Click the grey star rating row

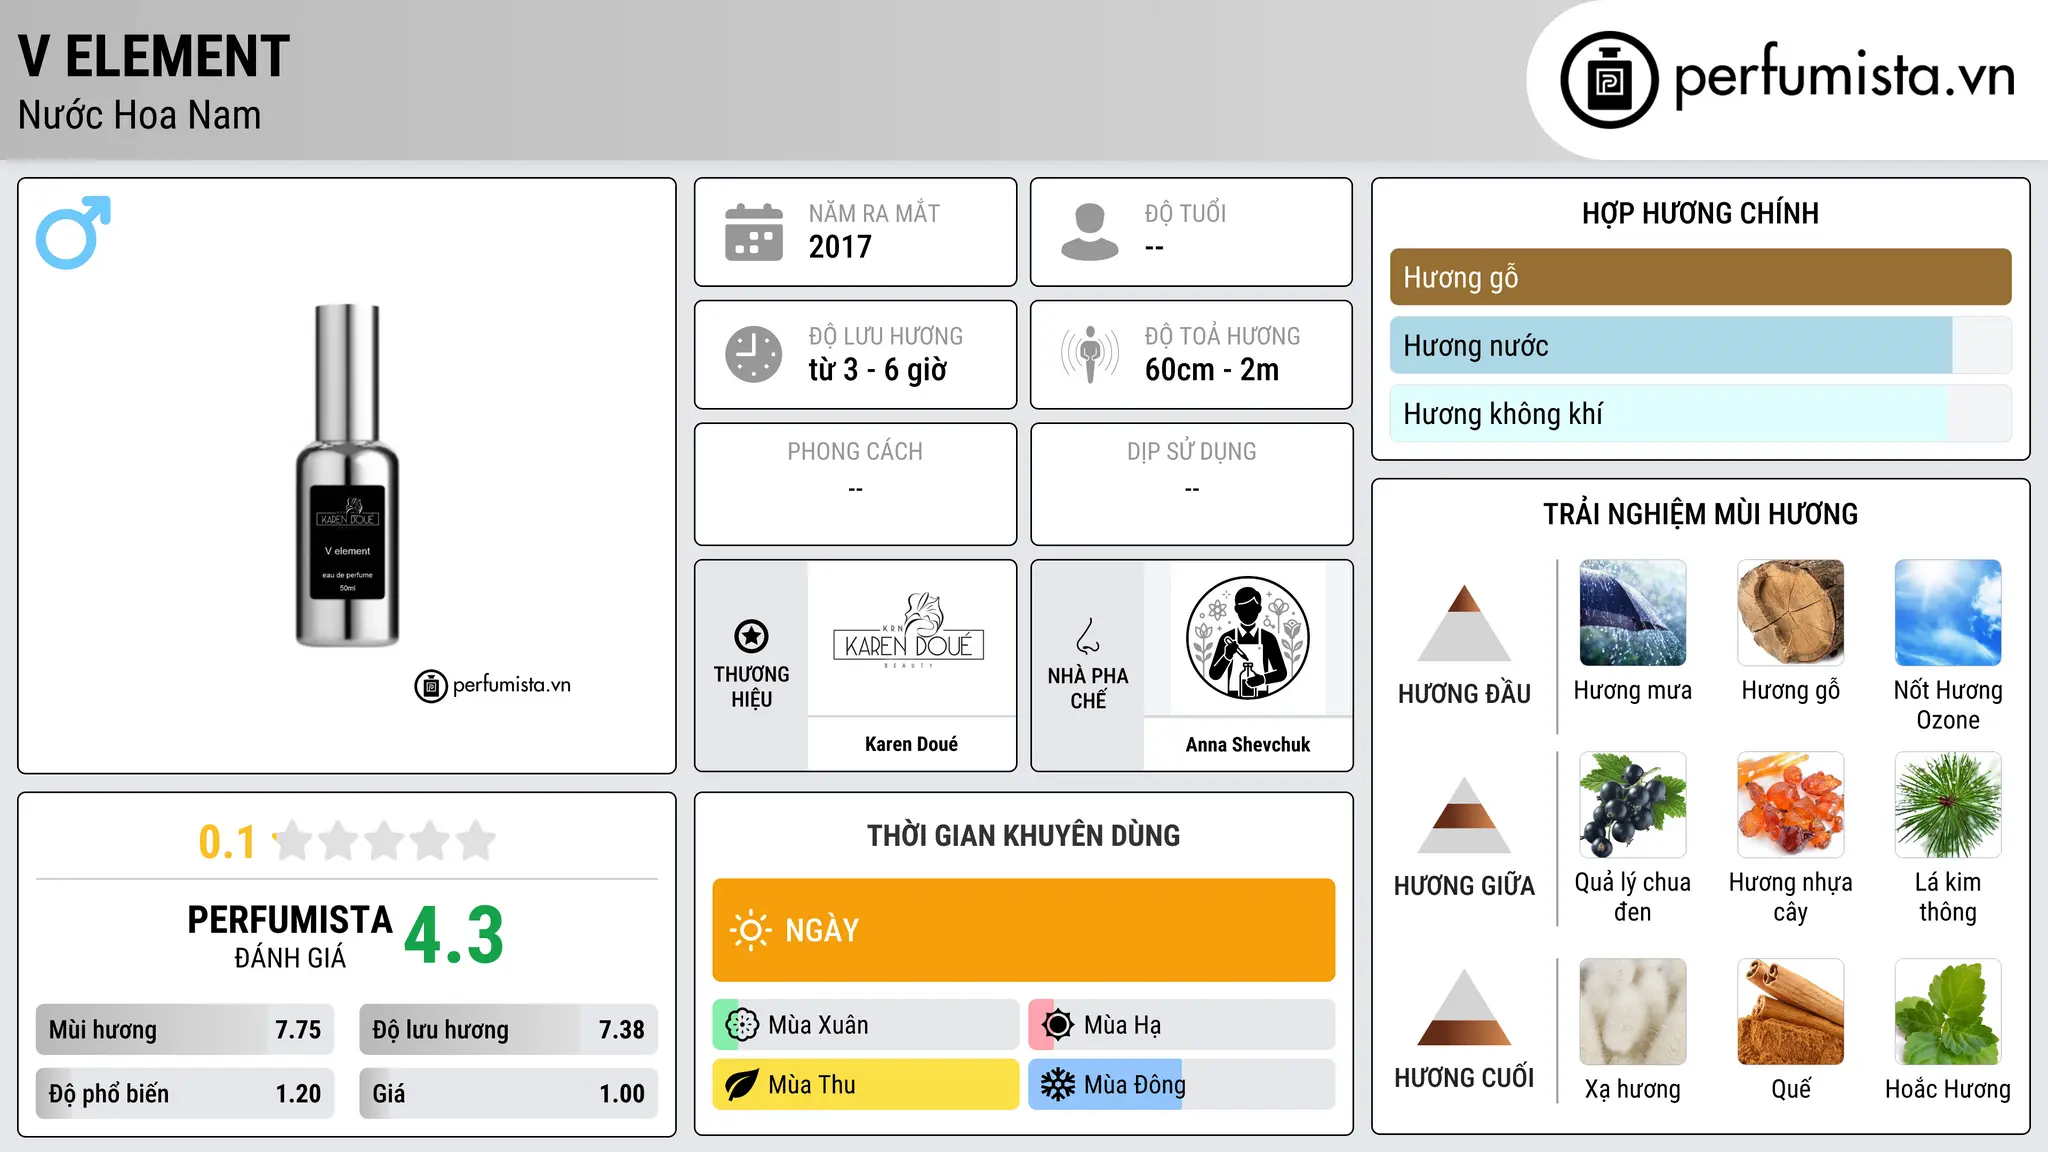point(385,841)
